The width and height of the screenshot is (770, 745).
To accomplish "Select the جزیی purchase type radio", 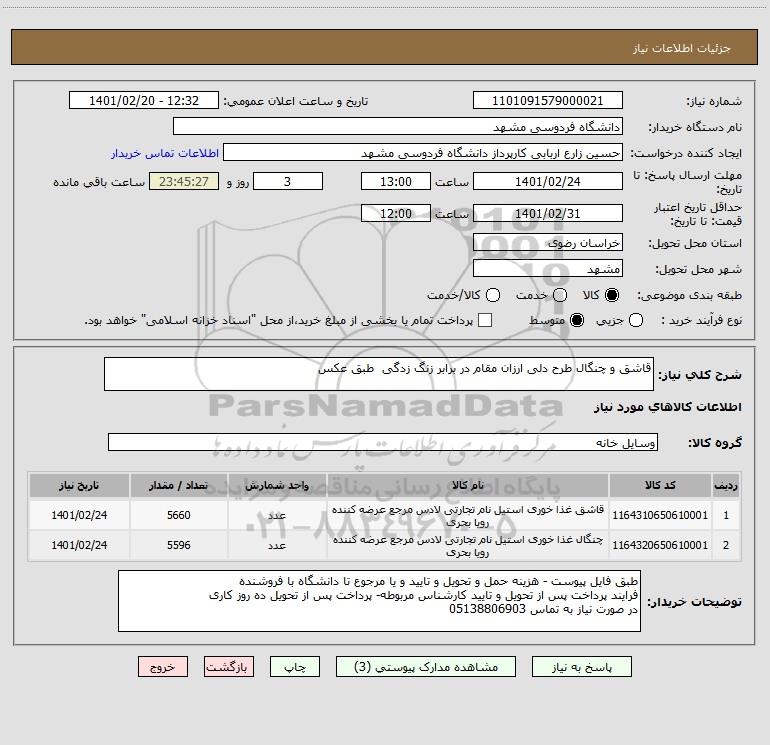I will (x=636, y=320).
